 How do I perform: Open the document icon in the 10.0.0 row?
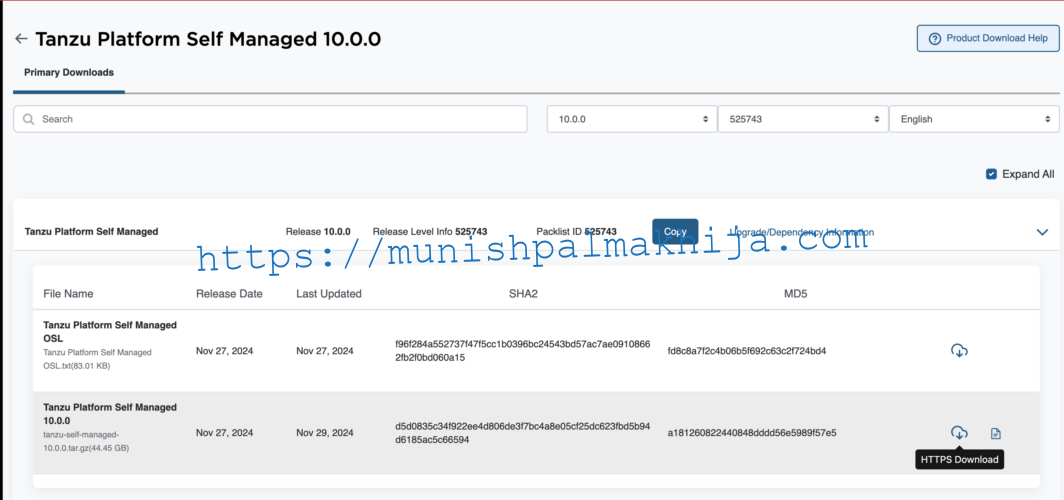tap(995, 433)
